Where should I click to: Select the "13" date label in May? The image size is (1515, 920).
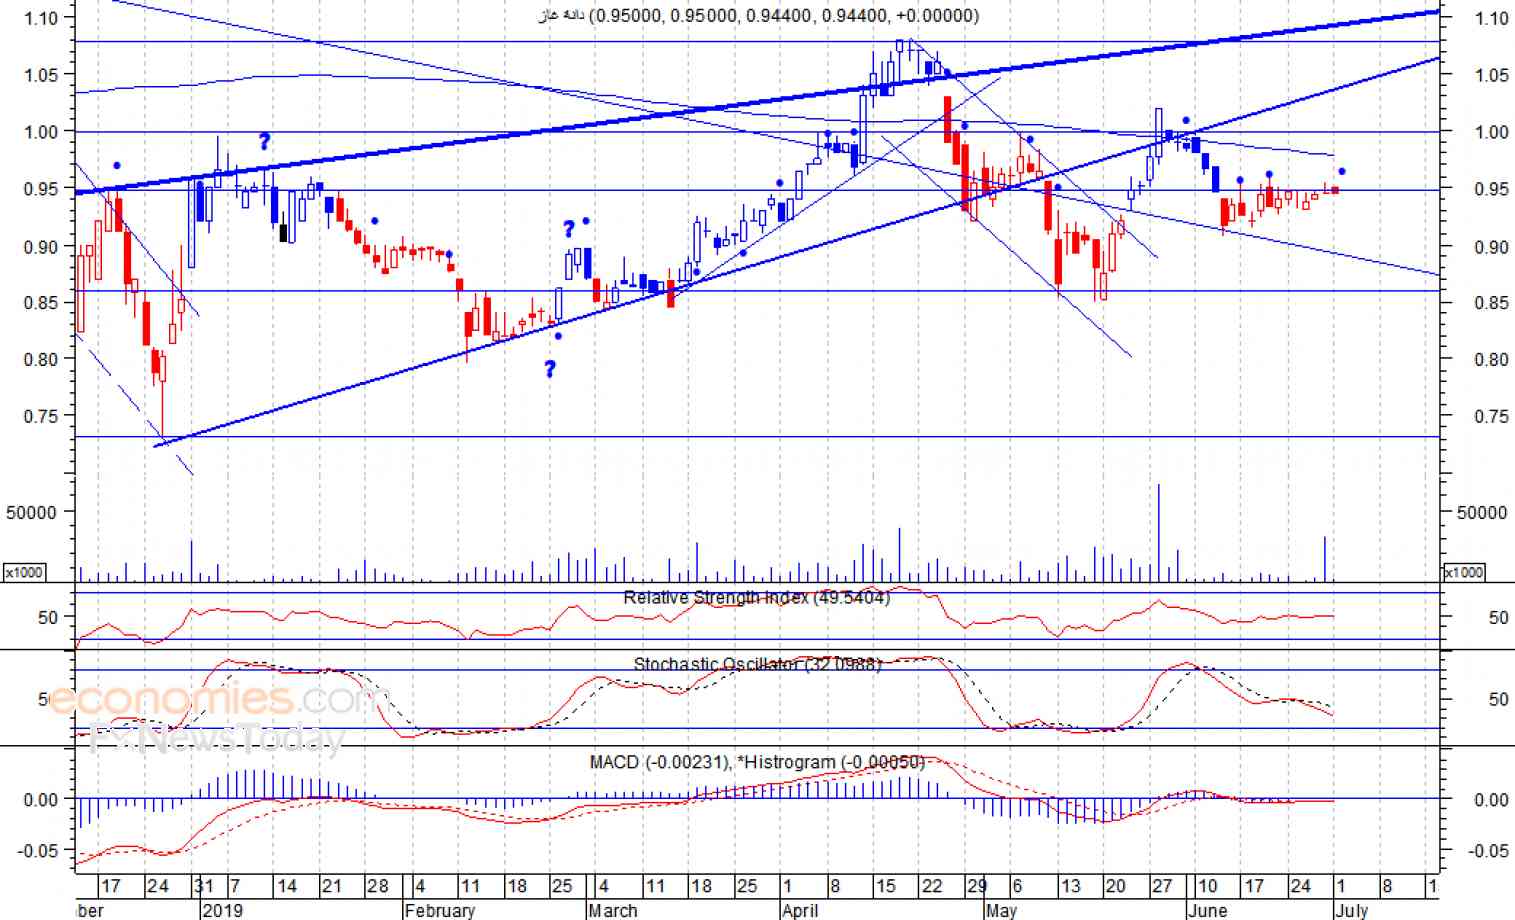point(1070,886)
